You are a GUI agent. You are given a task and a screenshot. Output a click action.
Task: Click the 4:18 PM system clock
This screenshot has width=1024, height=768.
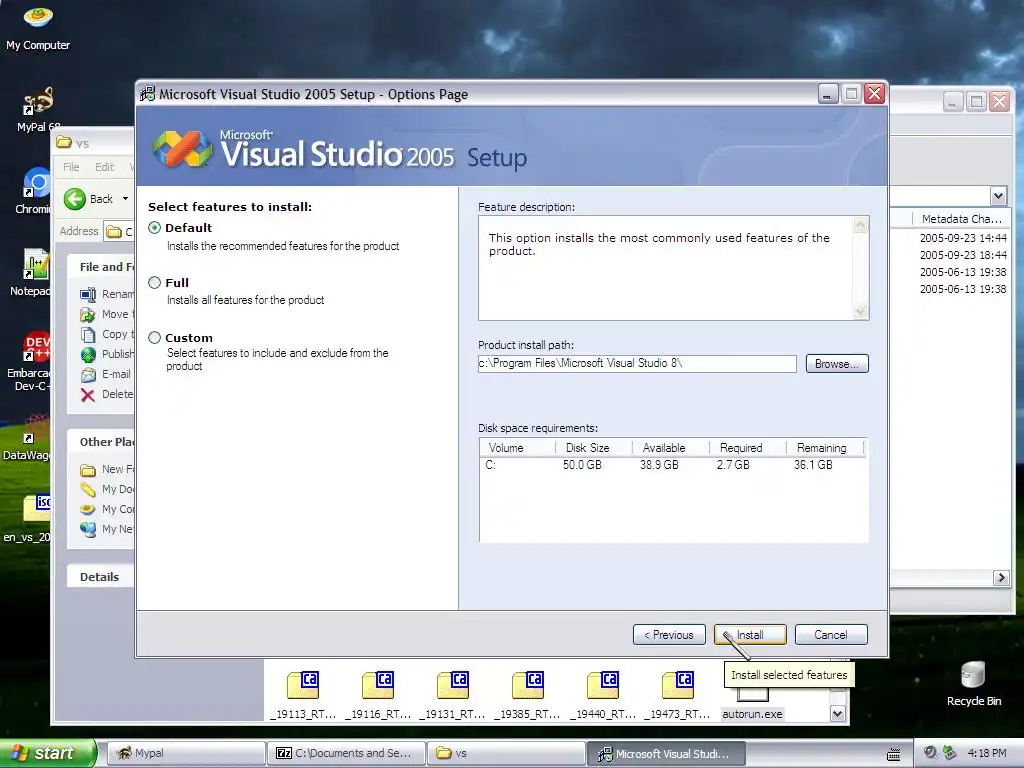coord(987,753)
